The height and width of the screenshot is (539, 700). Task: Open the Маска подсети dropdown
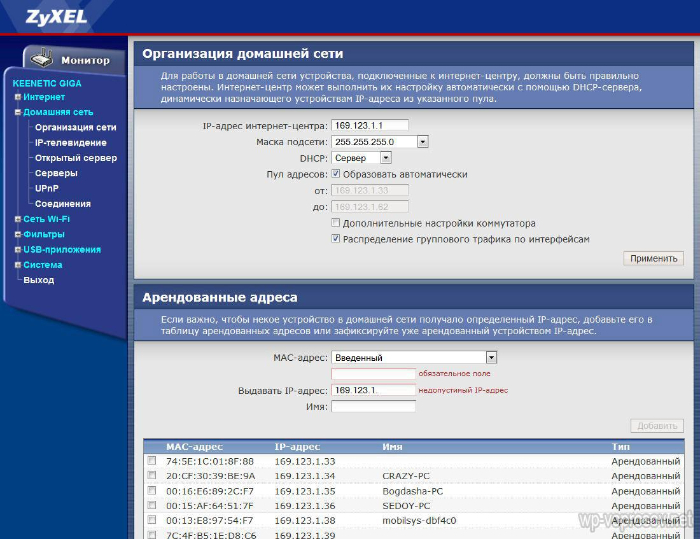click(x=422, y=142)
